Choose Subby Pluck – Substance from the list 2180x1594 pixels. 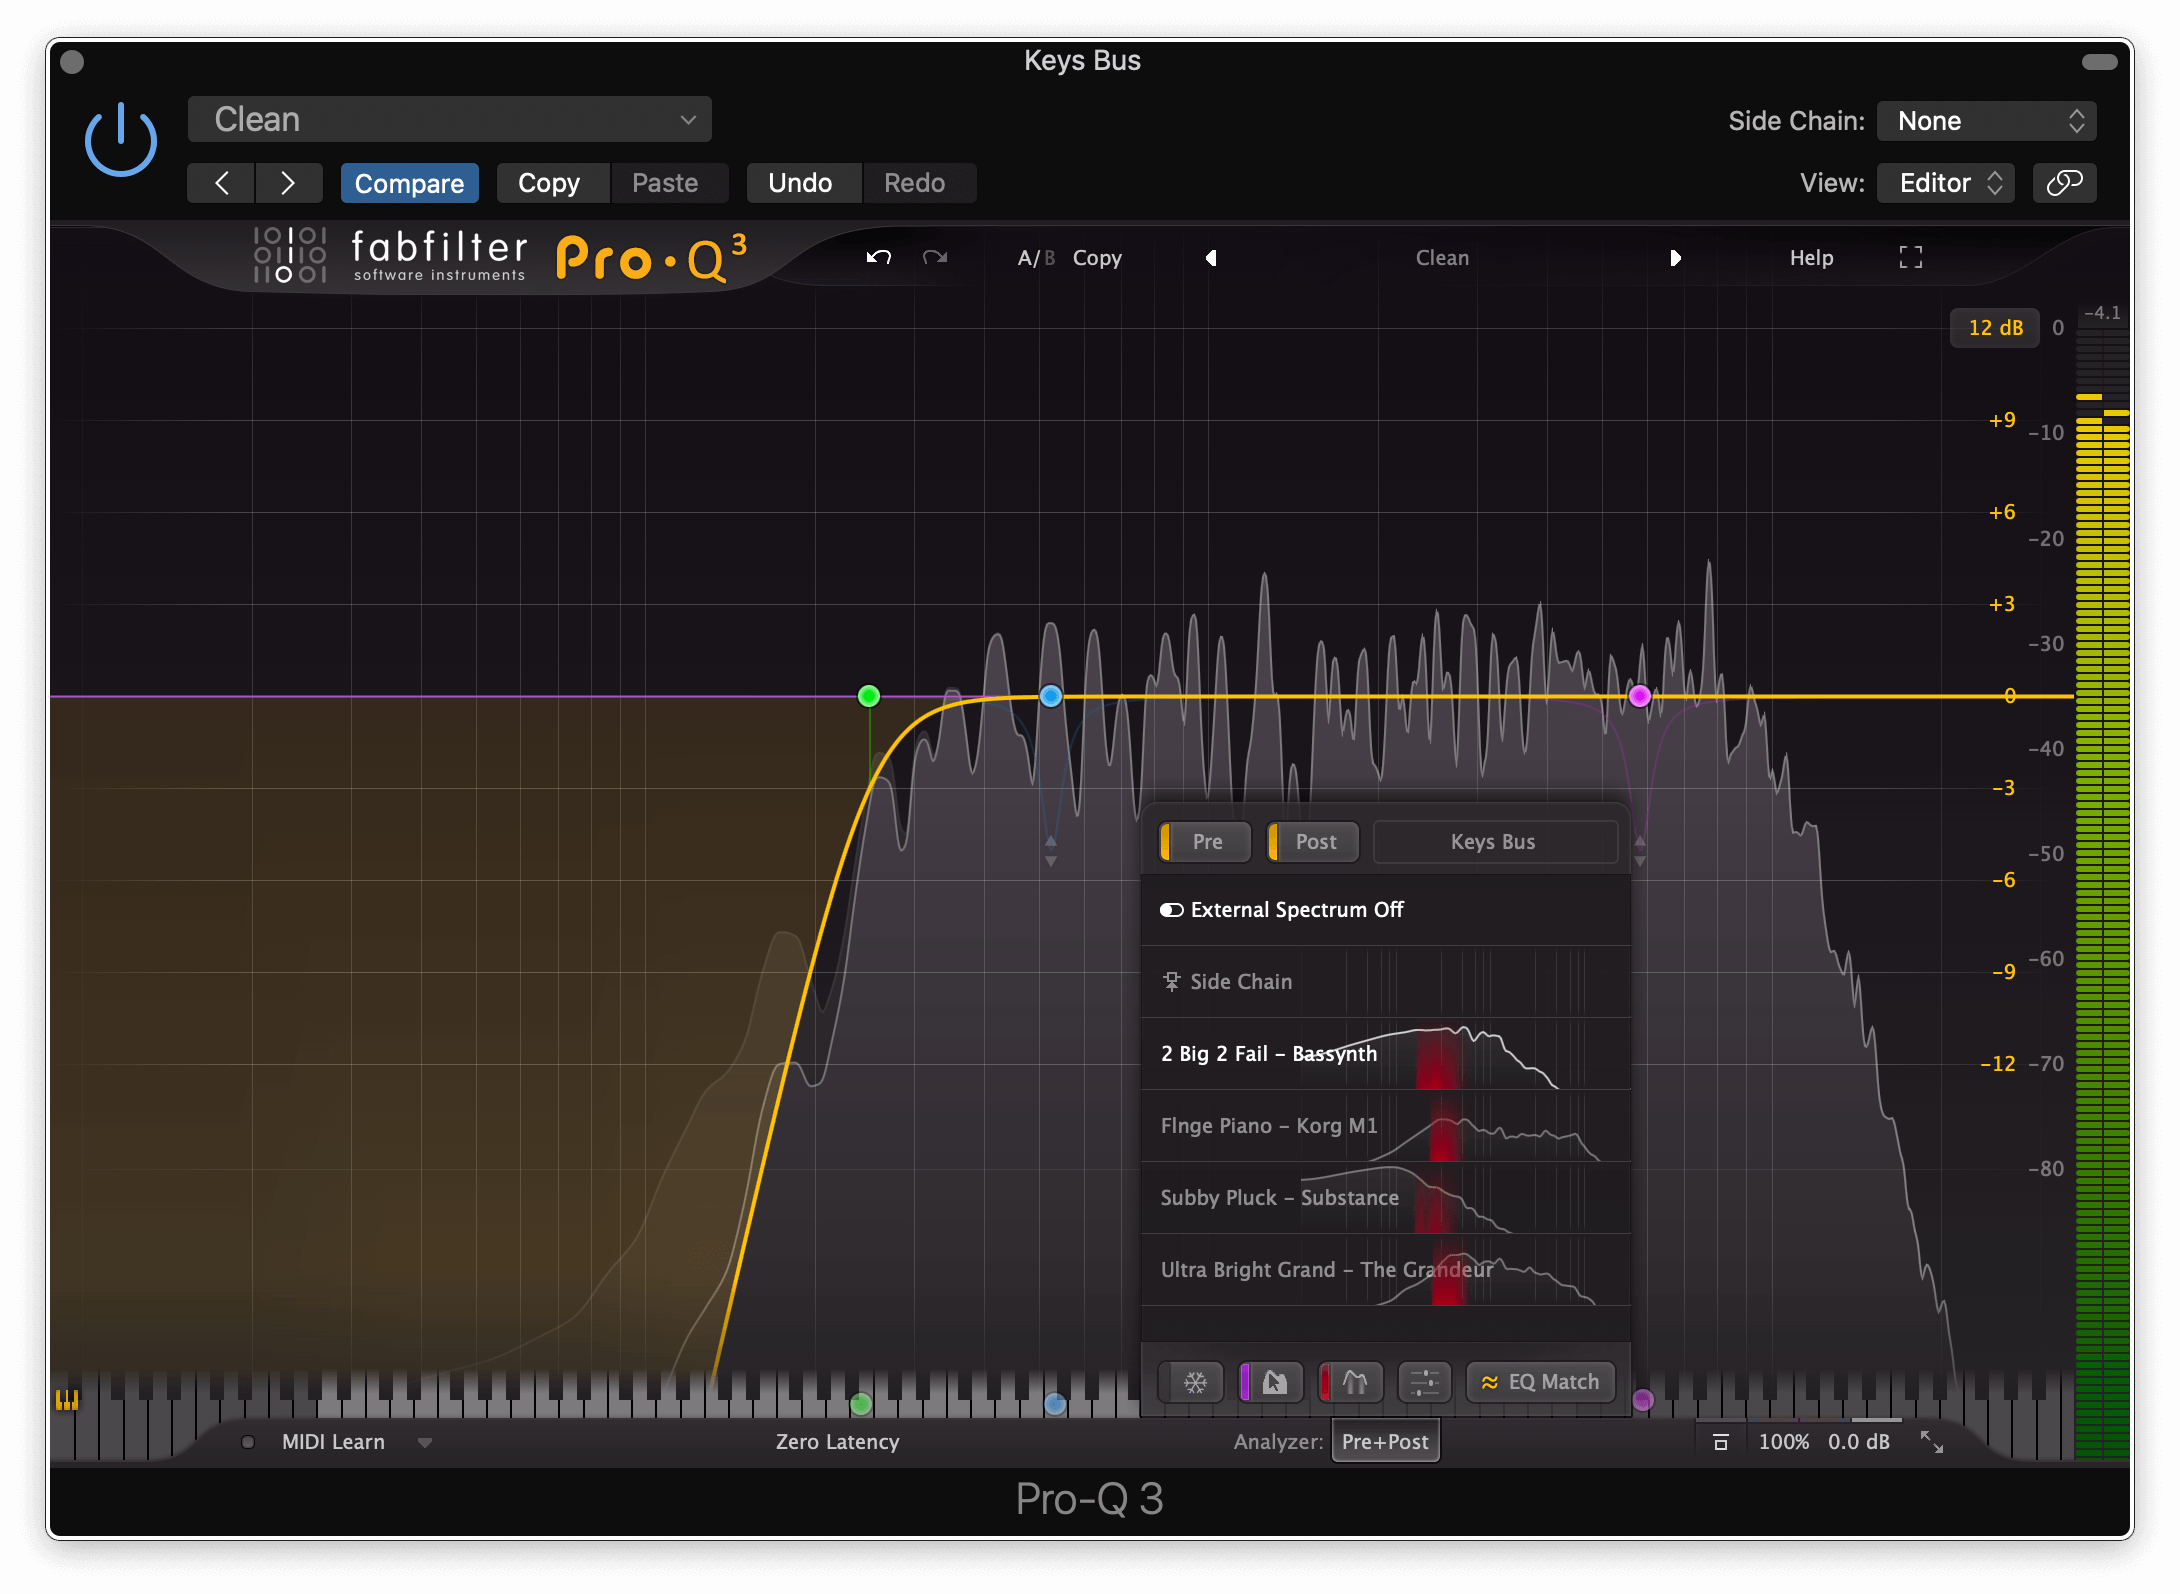point(1280,1197)
